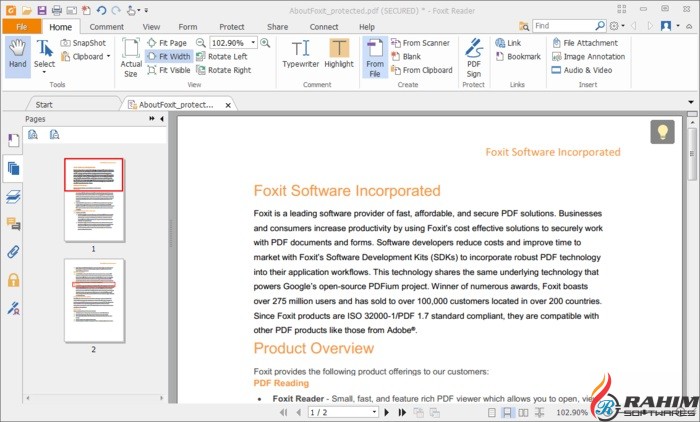This screenshot has height=422, width=700.
Task: Open the Share ribbon tab
Action: pos(277,27)
